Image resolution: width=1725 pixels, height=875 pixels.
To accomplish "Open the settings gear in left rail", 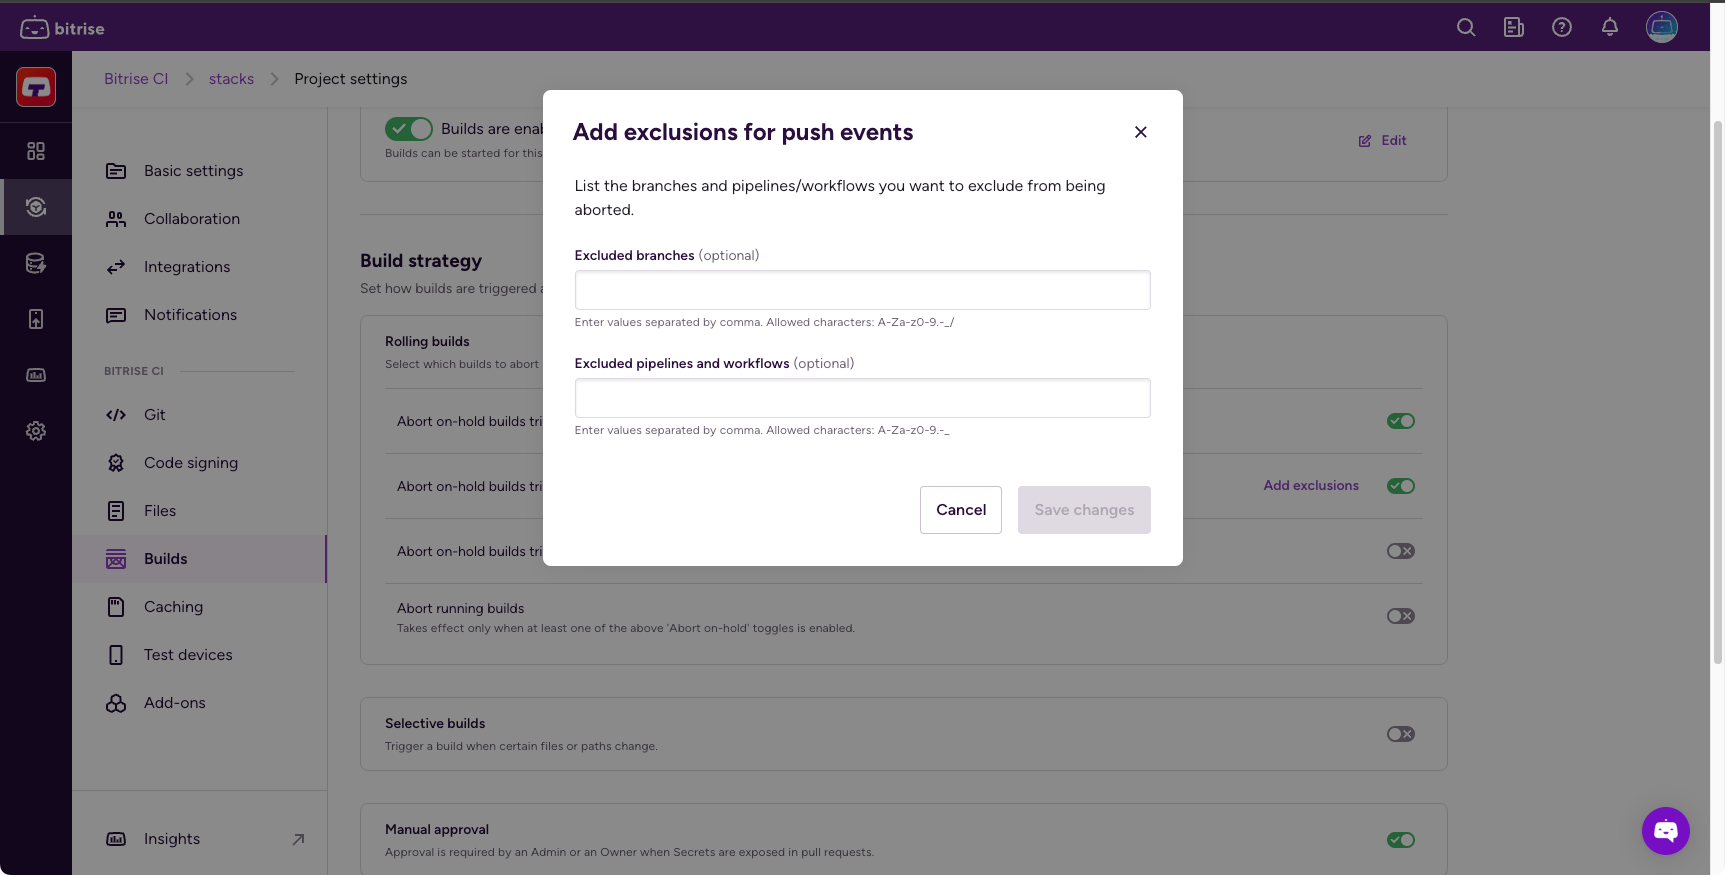I will click(36, 431).
